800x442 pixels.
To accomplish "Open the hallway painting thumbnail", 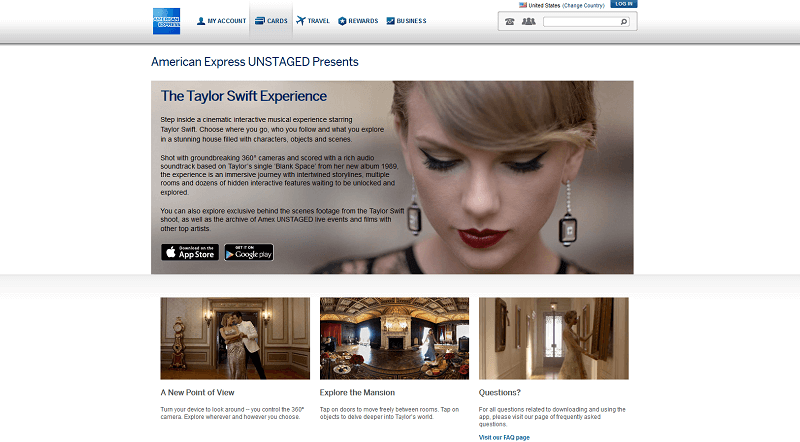I will (554, 338).
